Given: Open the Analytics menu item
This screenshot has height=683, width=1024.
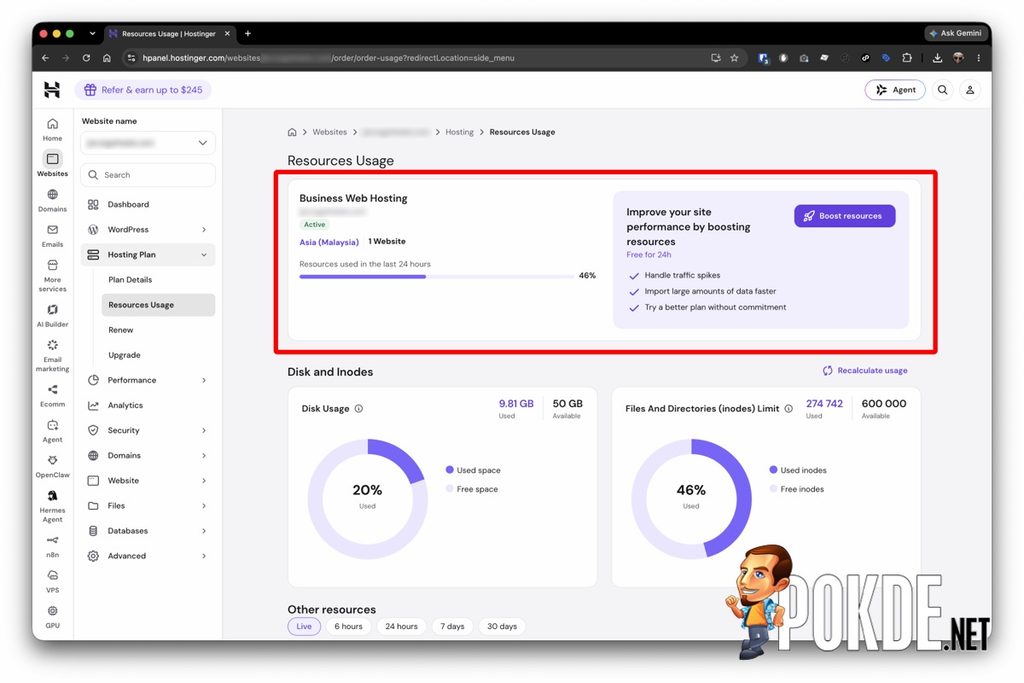Looking at the screenshot, I should 148,405.
